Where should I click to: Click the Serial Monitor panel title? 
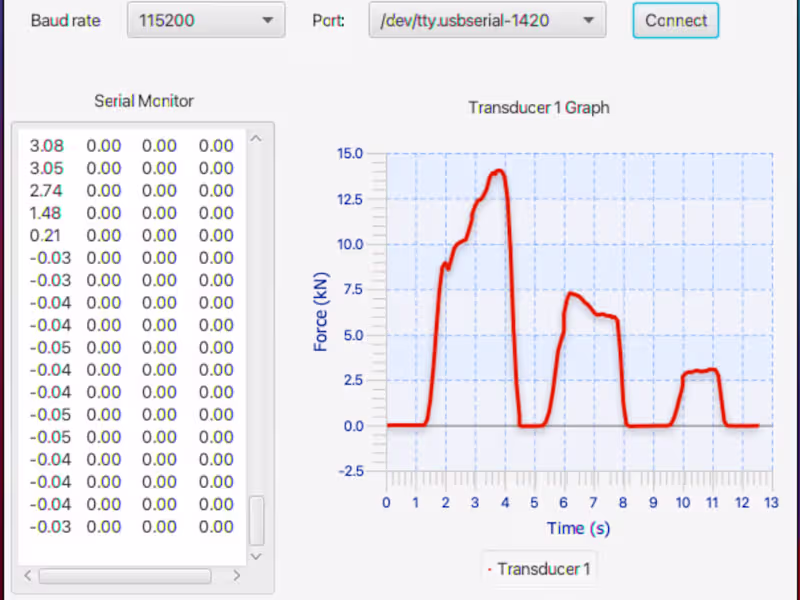coord(144,101)
